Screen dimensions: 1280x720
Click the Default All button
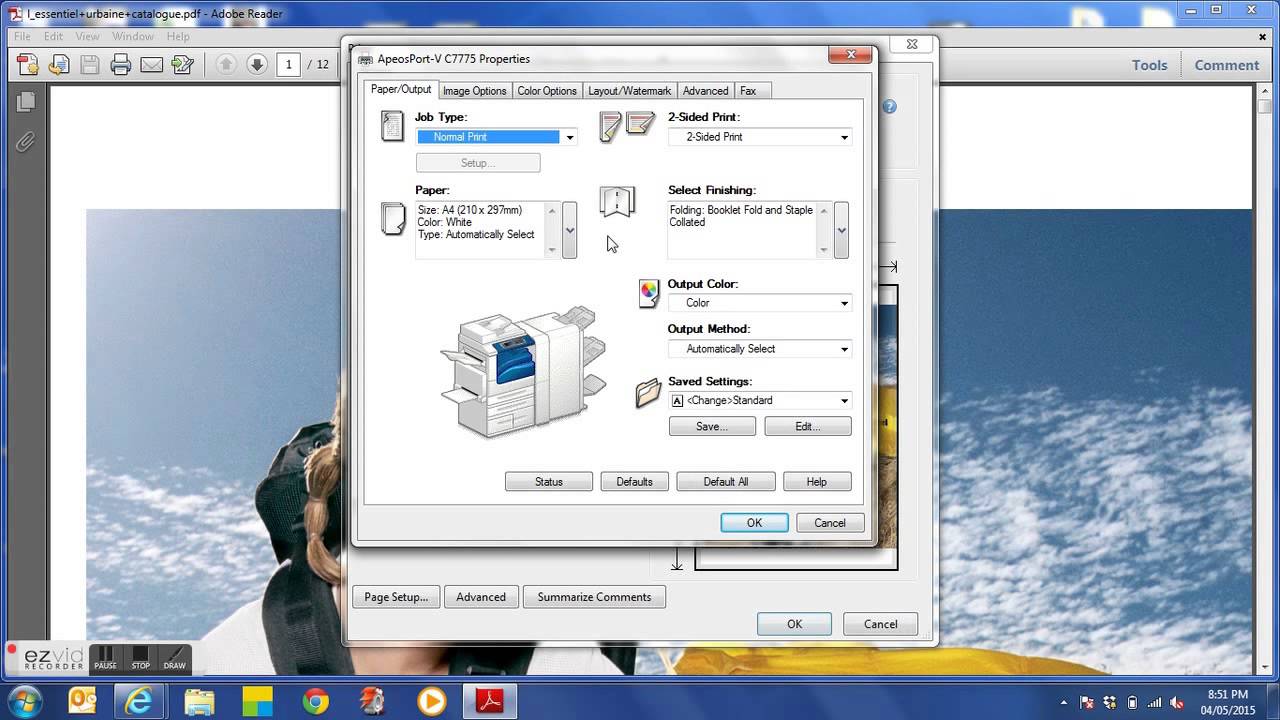[x=726, y=482]
